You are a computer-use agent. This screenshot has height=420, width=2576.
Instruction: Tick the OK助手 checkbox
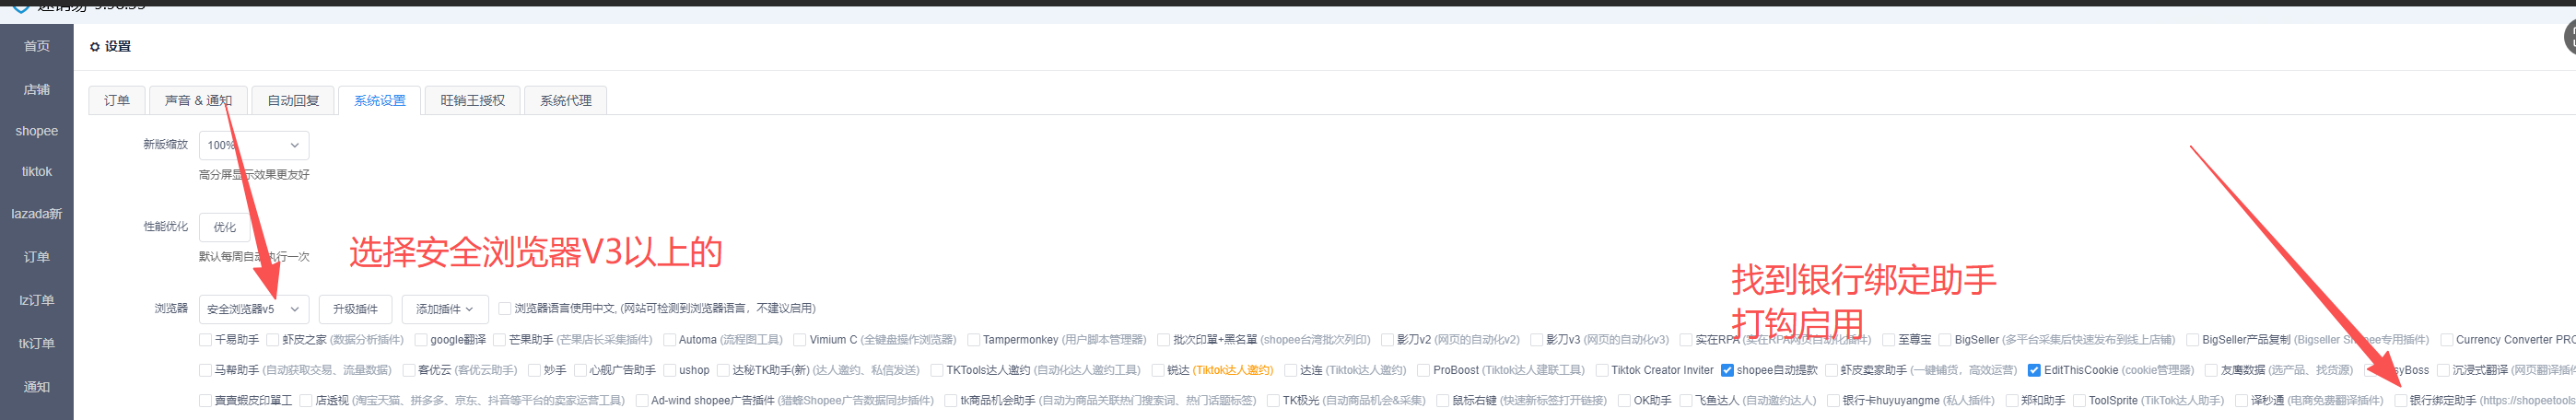tap(1625, 401)
